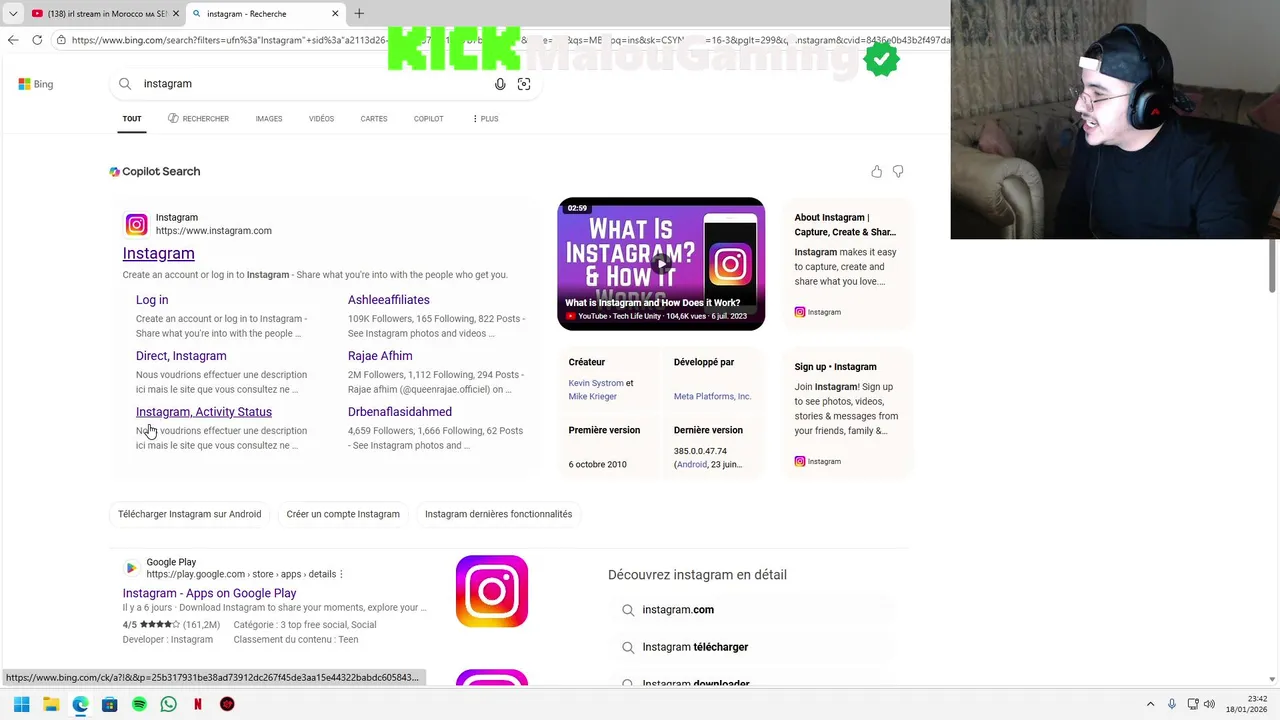The height and width of the screenshot is (720, 1280).
Task: Close the instagram - Recherche tab
Action: click(x=335, y=14)
